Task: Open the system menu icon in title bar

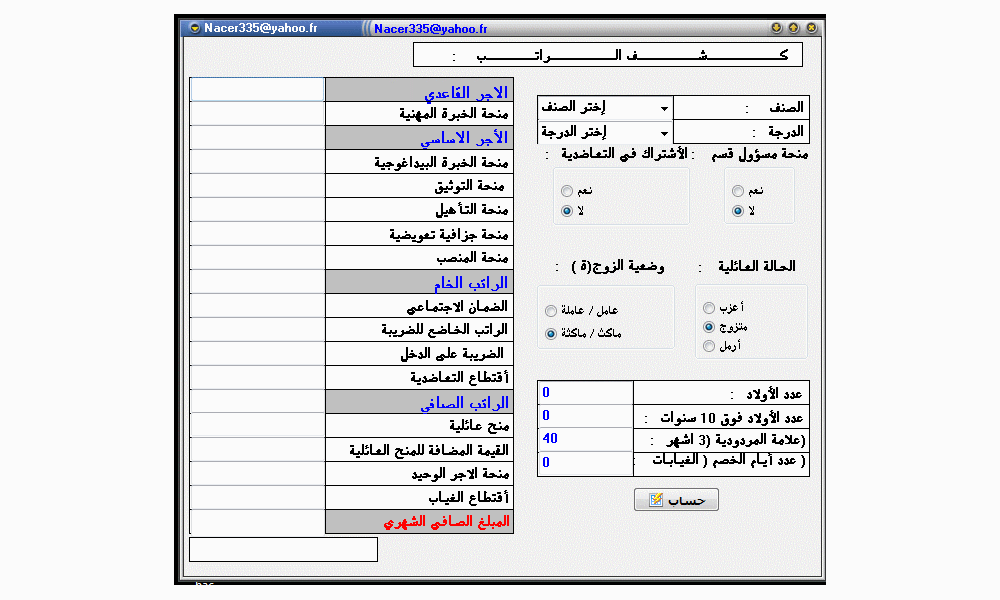Action: click(x=195, y=28)
